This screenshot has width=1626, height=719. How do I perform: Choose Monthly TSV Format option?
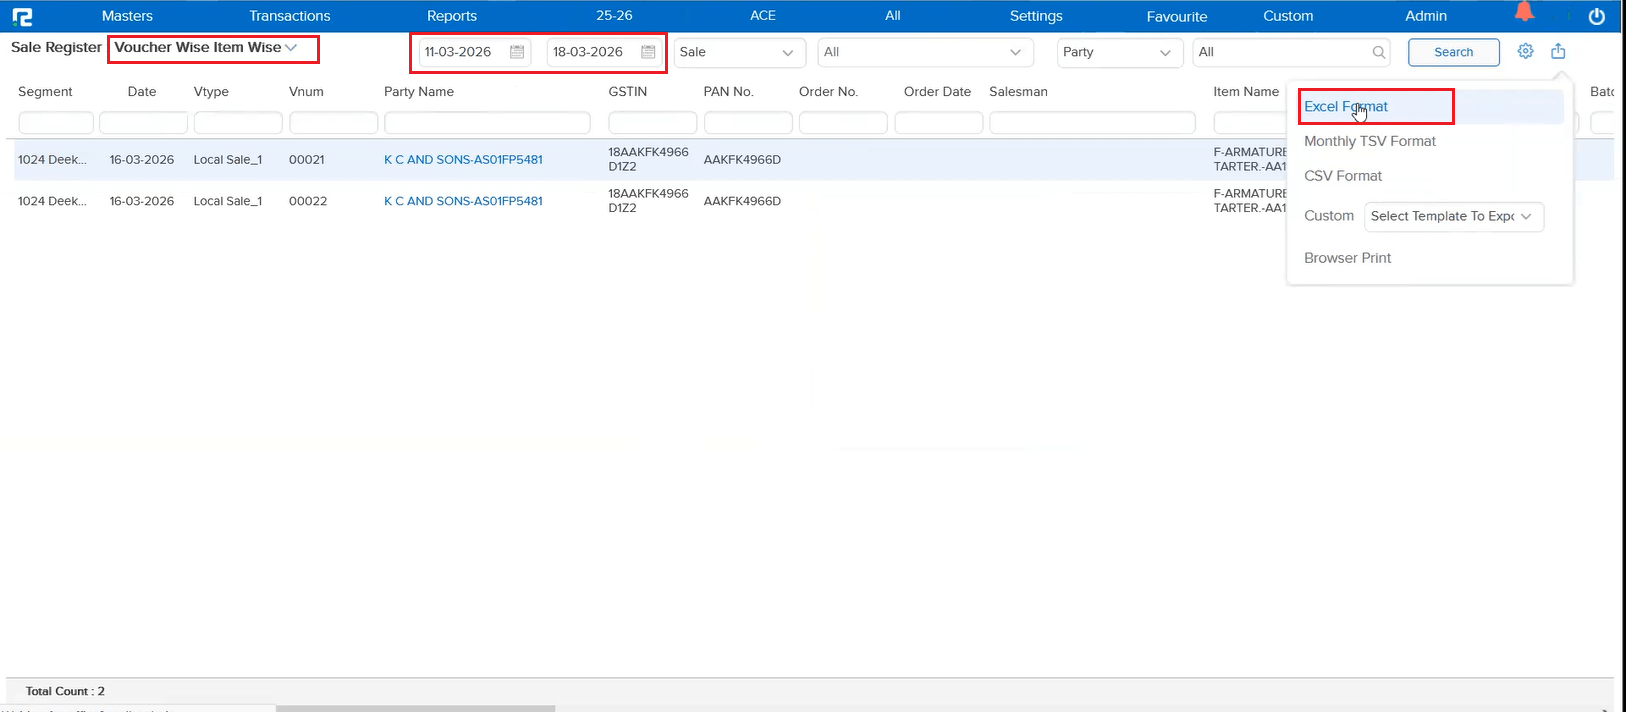click(x=1370, y=141)
